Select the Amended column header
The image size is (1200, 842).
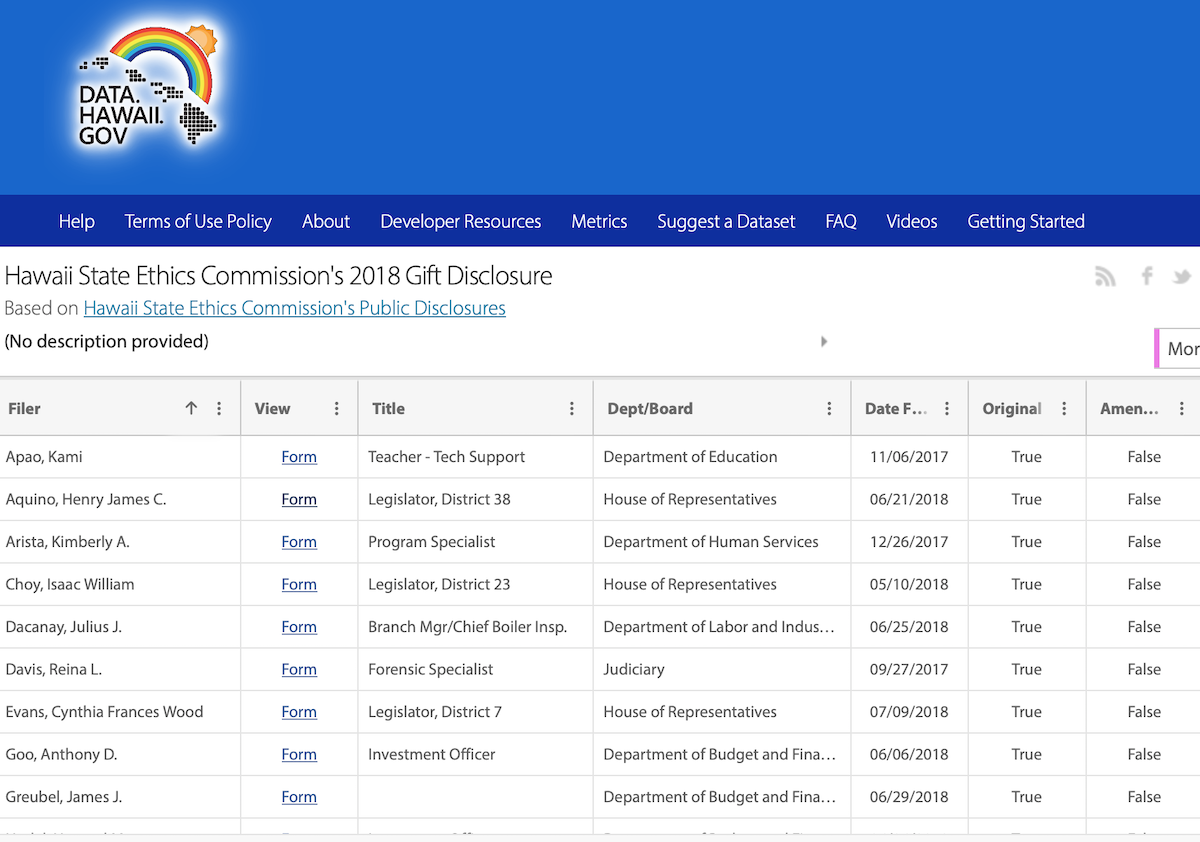click(x=1129, y=408)
